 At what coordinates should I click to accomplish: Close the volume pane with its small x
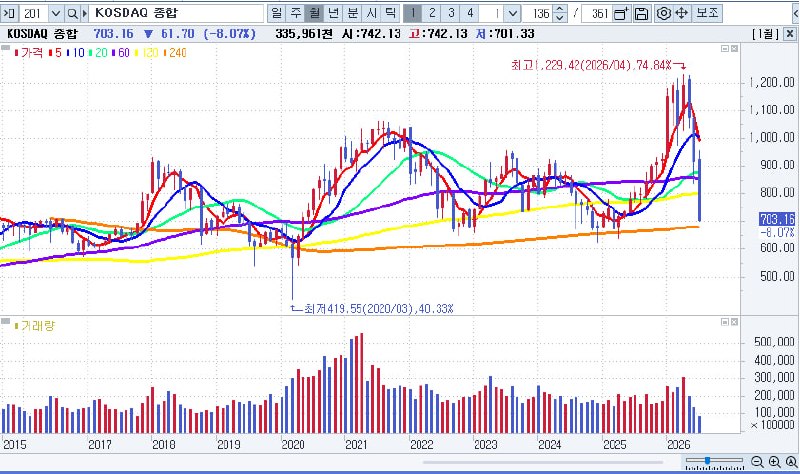[734, 322]
